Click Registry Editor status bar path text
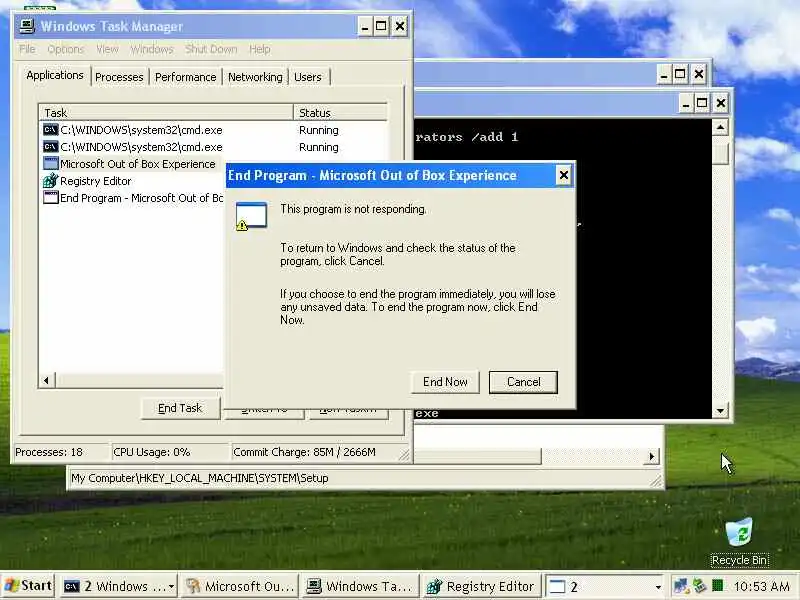800x600 pixels. tap(199, 478)
